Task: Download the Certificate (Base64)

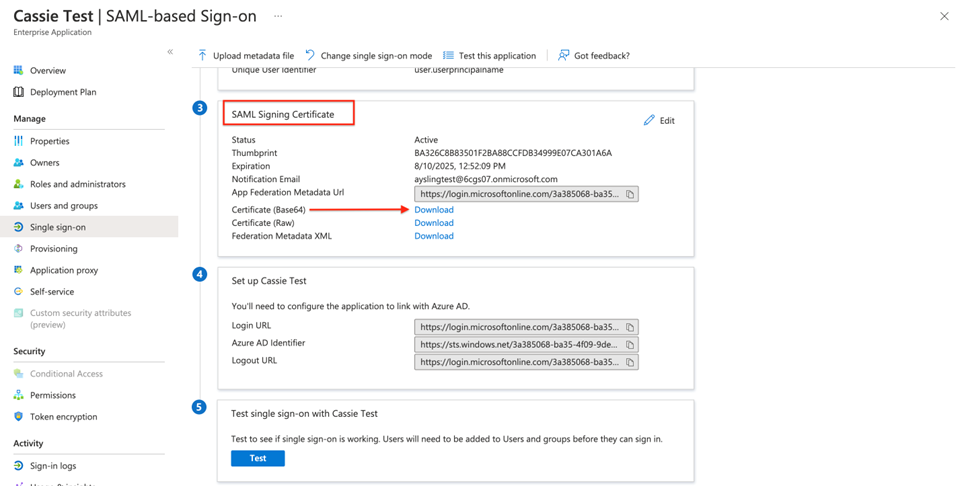Action: tap(434, 210)
